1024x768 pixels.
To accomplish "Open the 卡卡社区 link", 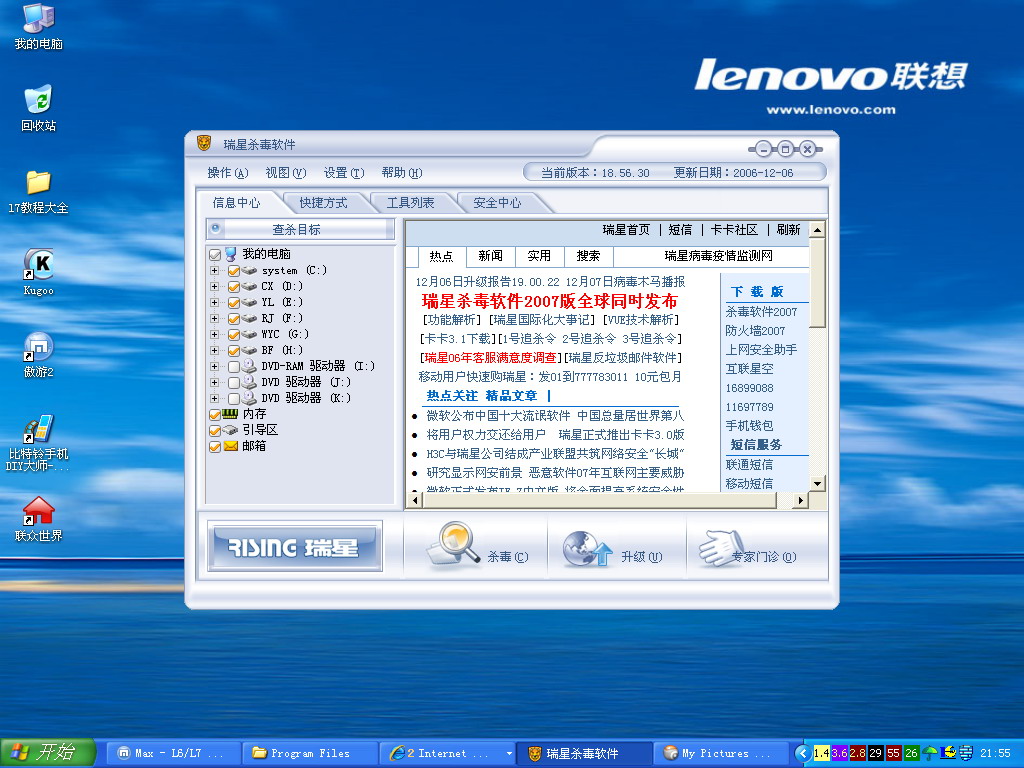I will pos(735,230).
